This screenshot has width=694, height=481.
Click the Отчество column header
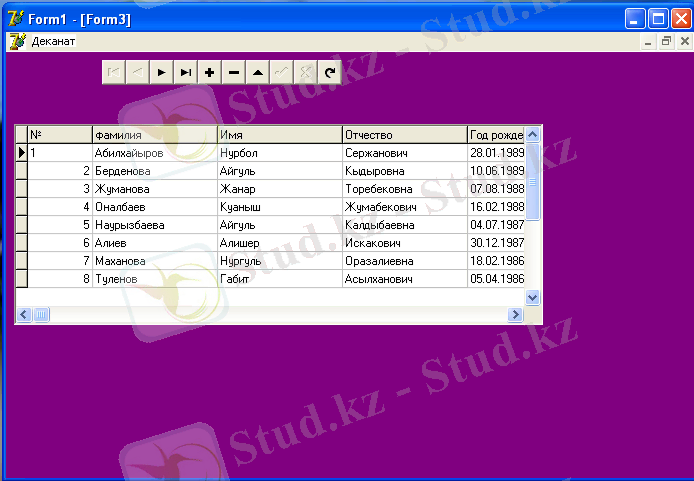coord(404,135)
